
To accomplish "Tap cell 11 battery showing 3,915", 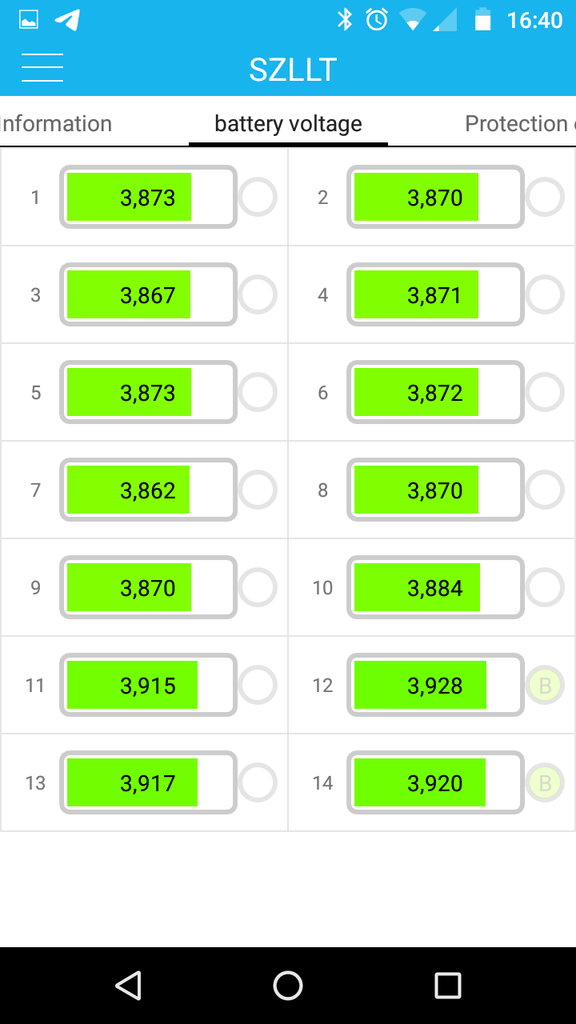I will point(148,685).
